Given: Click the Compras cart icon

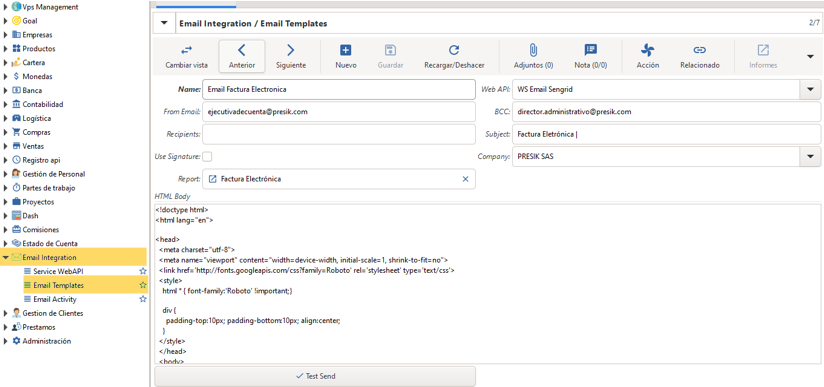Looking at the screenshot, I should click(x=16, y=132).
